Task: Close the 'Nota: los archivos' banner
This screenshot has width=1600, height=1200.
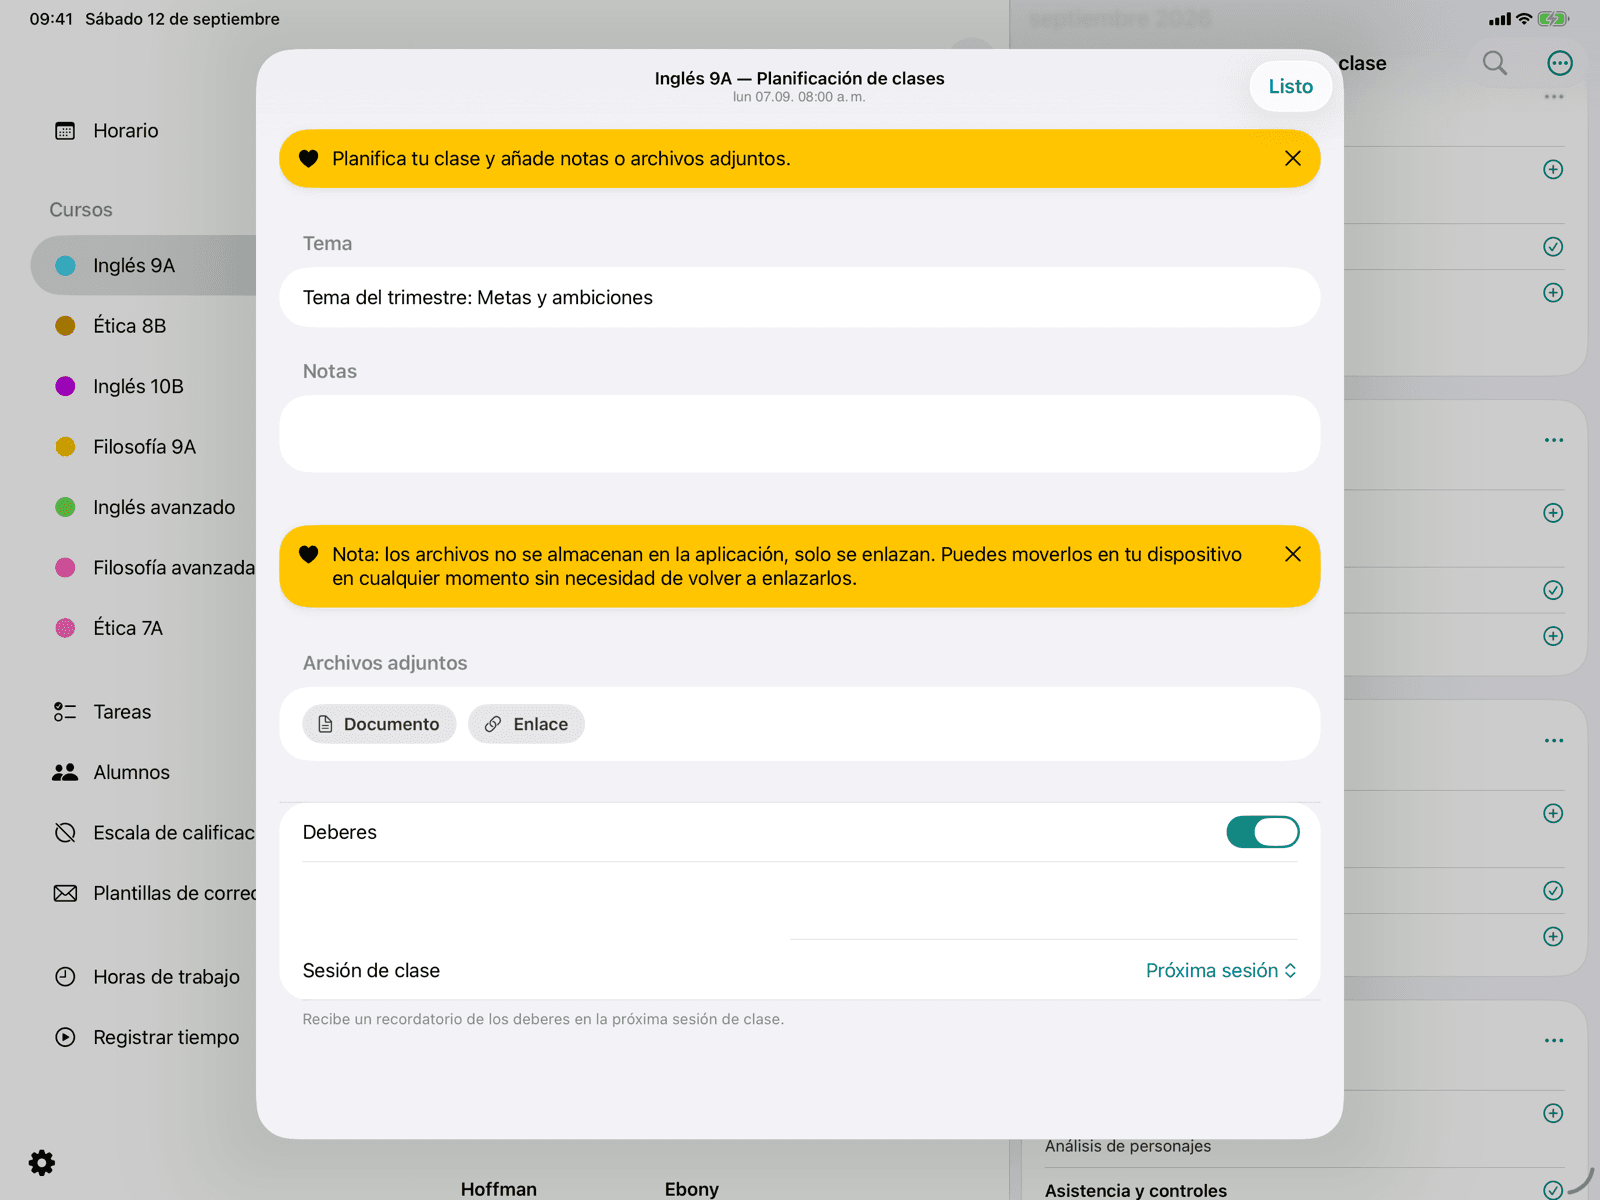Action: tap(1292, 554)
